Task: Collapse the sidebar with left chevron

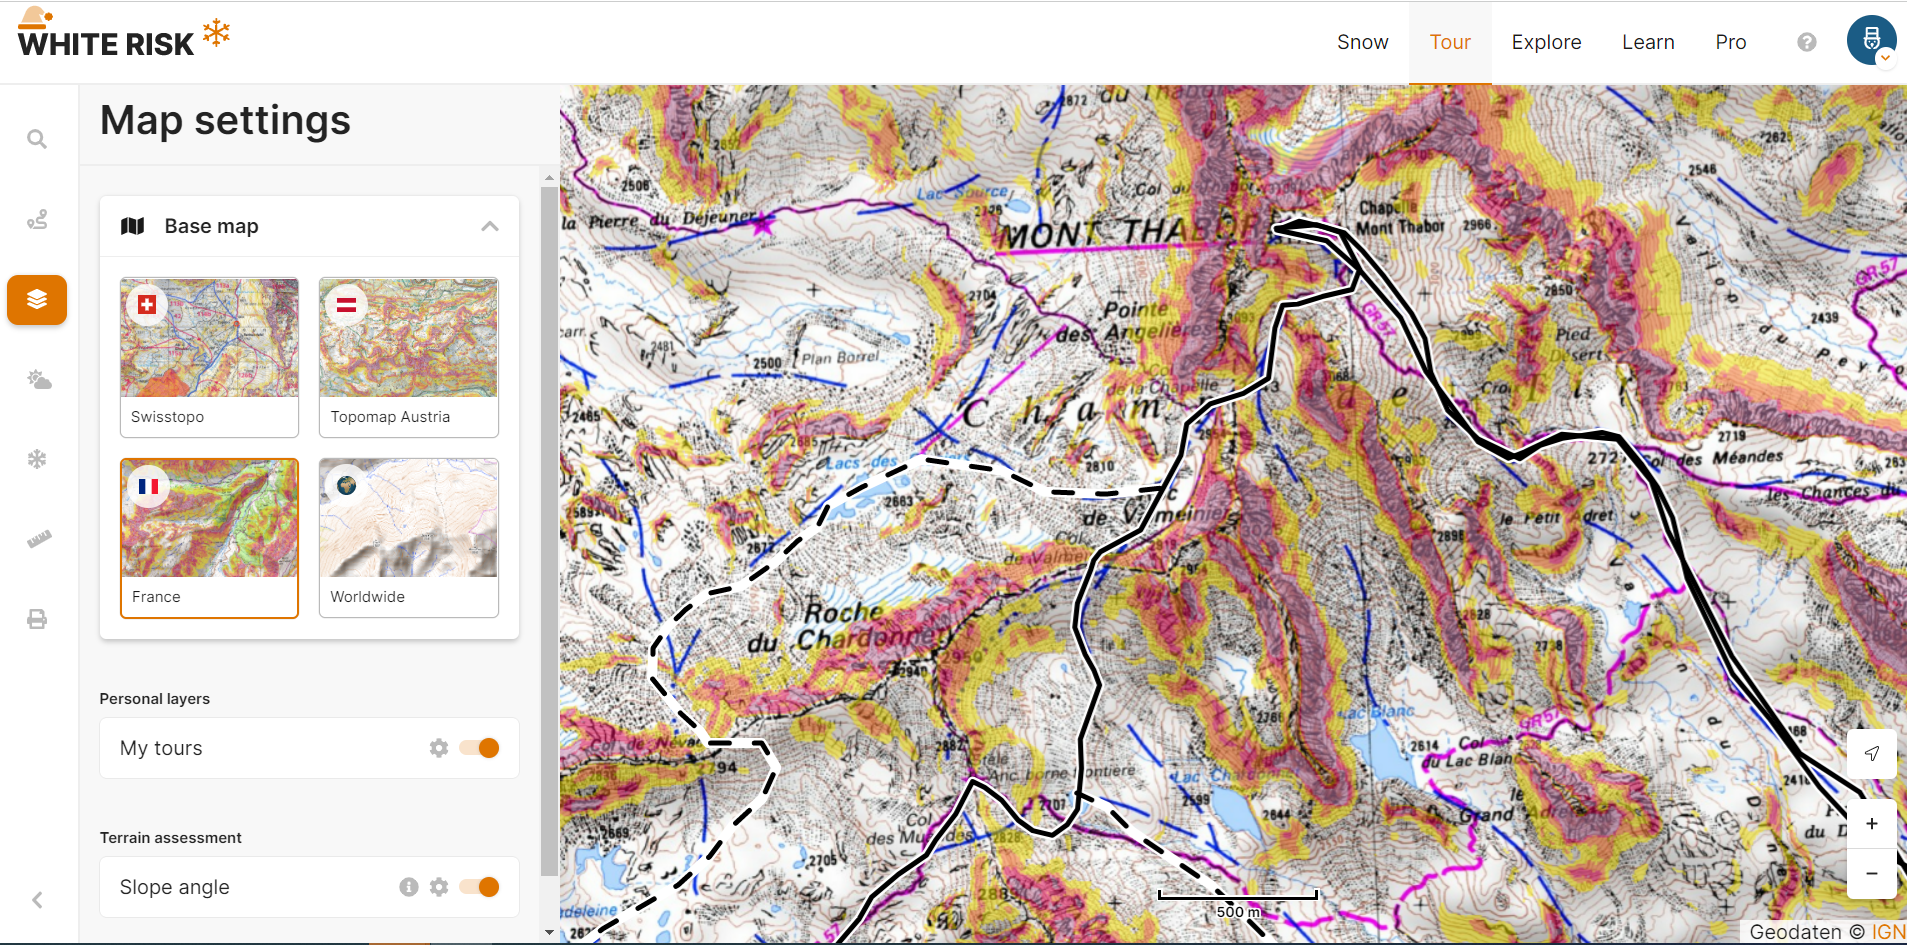Action: click(x=37, y=900)
